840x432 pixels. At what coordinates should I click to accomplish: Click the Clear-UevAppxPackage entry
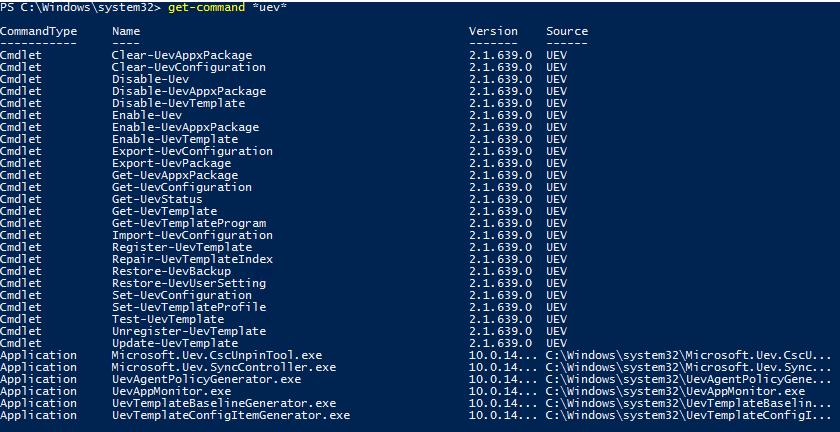click(182, 55)
